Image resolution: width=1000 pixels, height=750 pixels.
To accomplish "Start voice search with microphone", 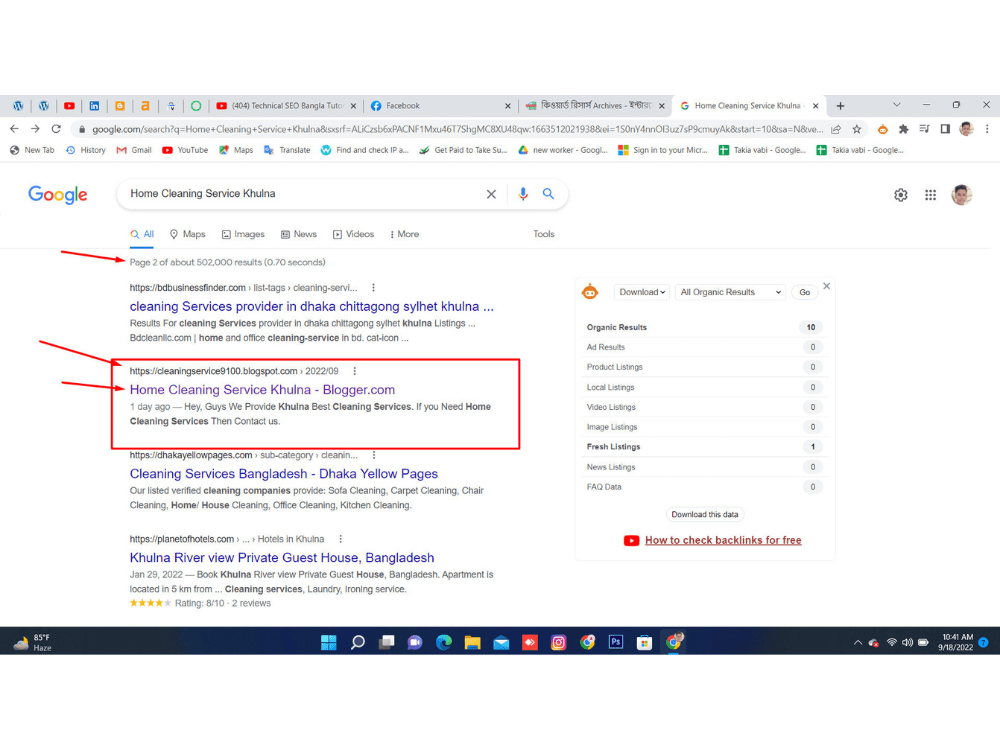I will [523, 194].
